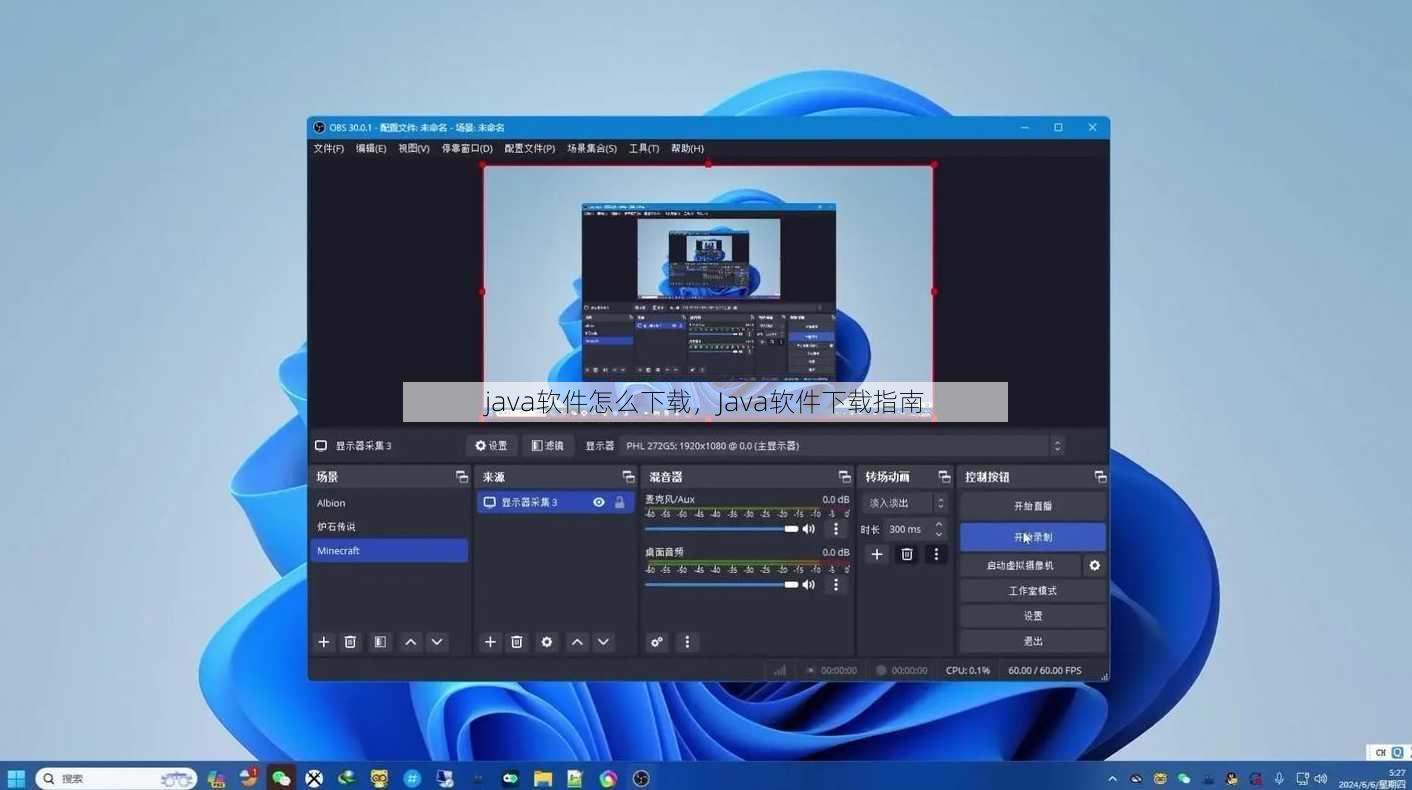Image resolution: width=1412 pixels, height=790 pixels.
Task: Select the 显示器采集 3 source row
Action: (555, 502)
